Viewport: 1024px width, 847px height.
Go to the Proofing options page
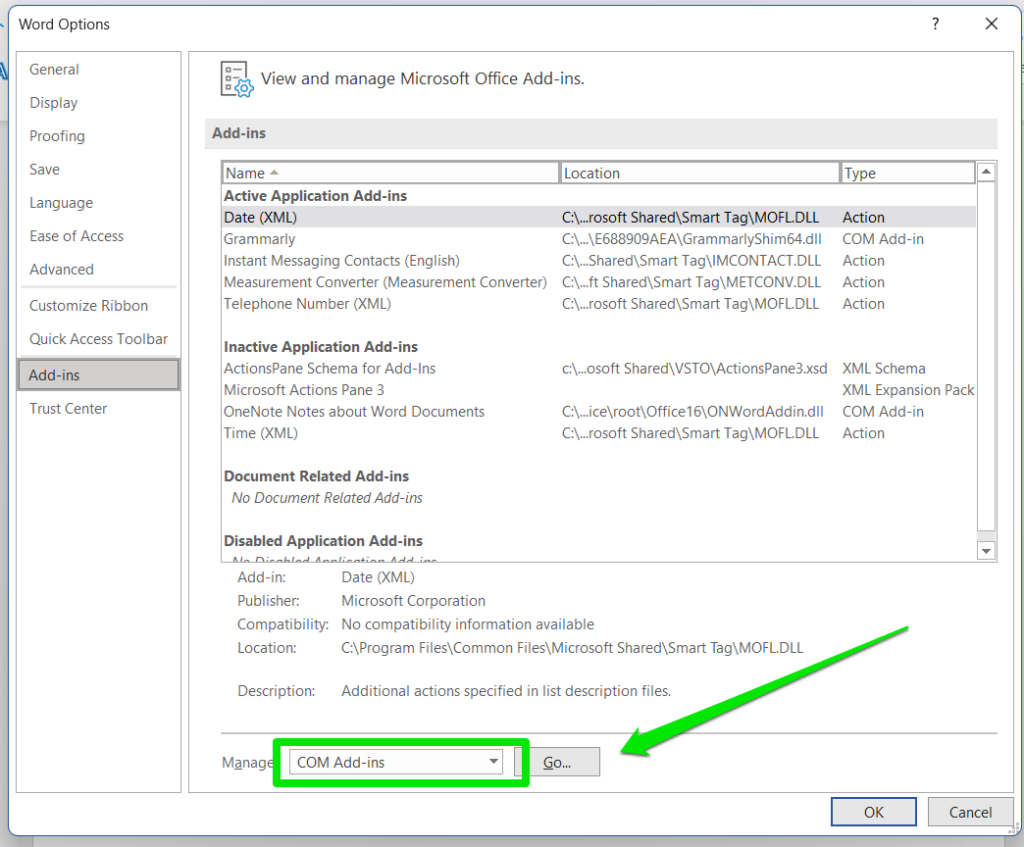[57, 136]
